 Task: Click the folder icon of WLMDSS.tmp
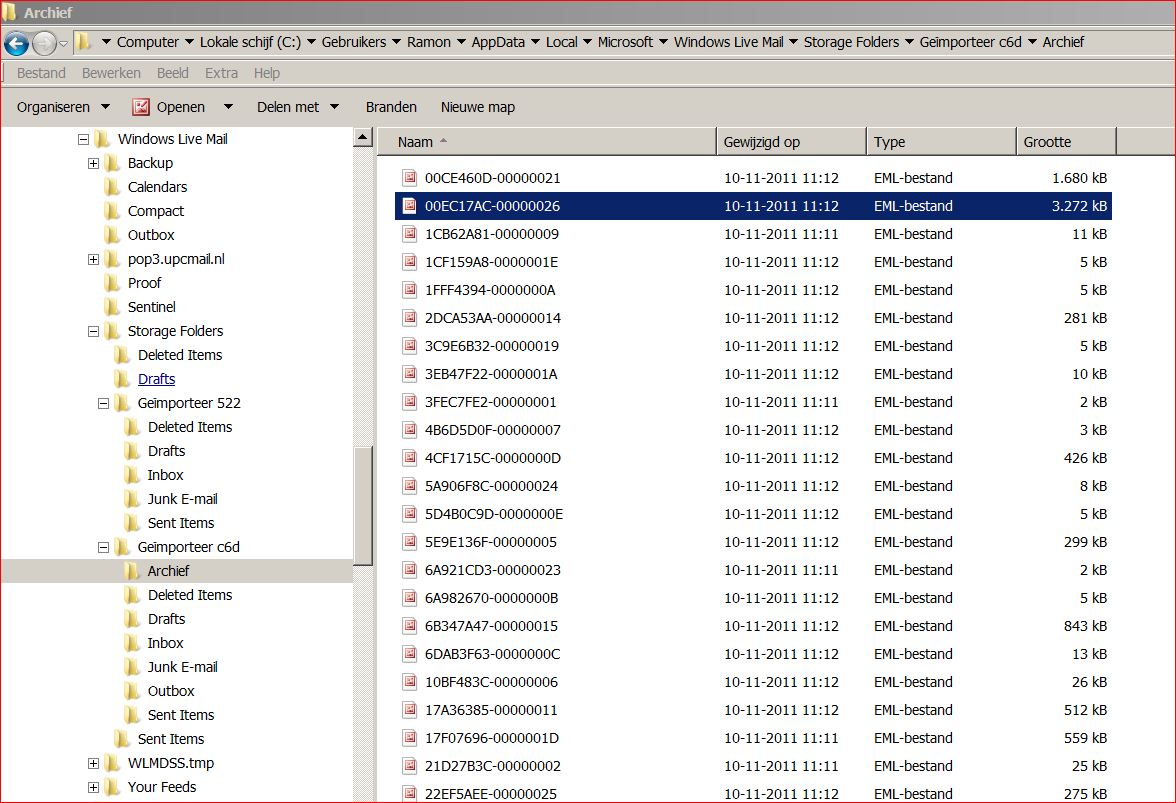(112, 763)
